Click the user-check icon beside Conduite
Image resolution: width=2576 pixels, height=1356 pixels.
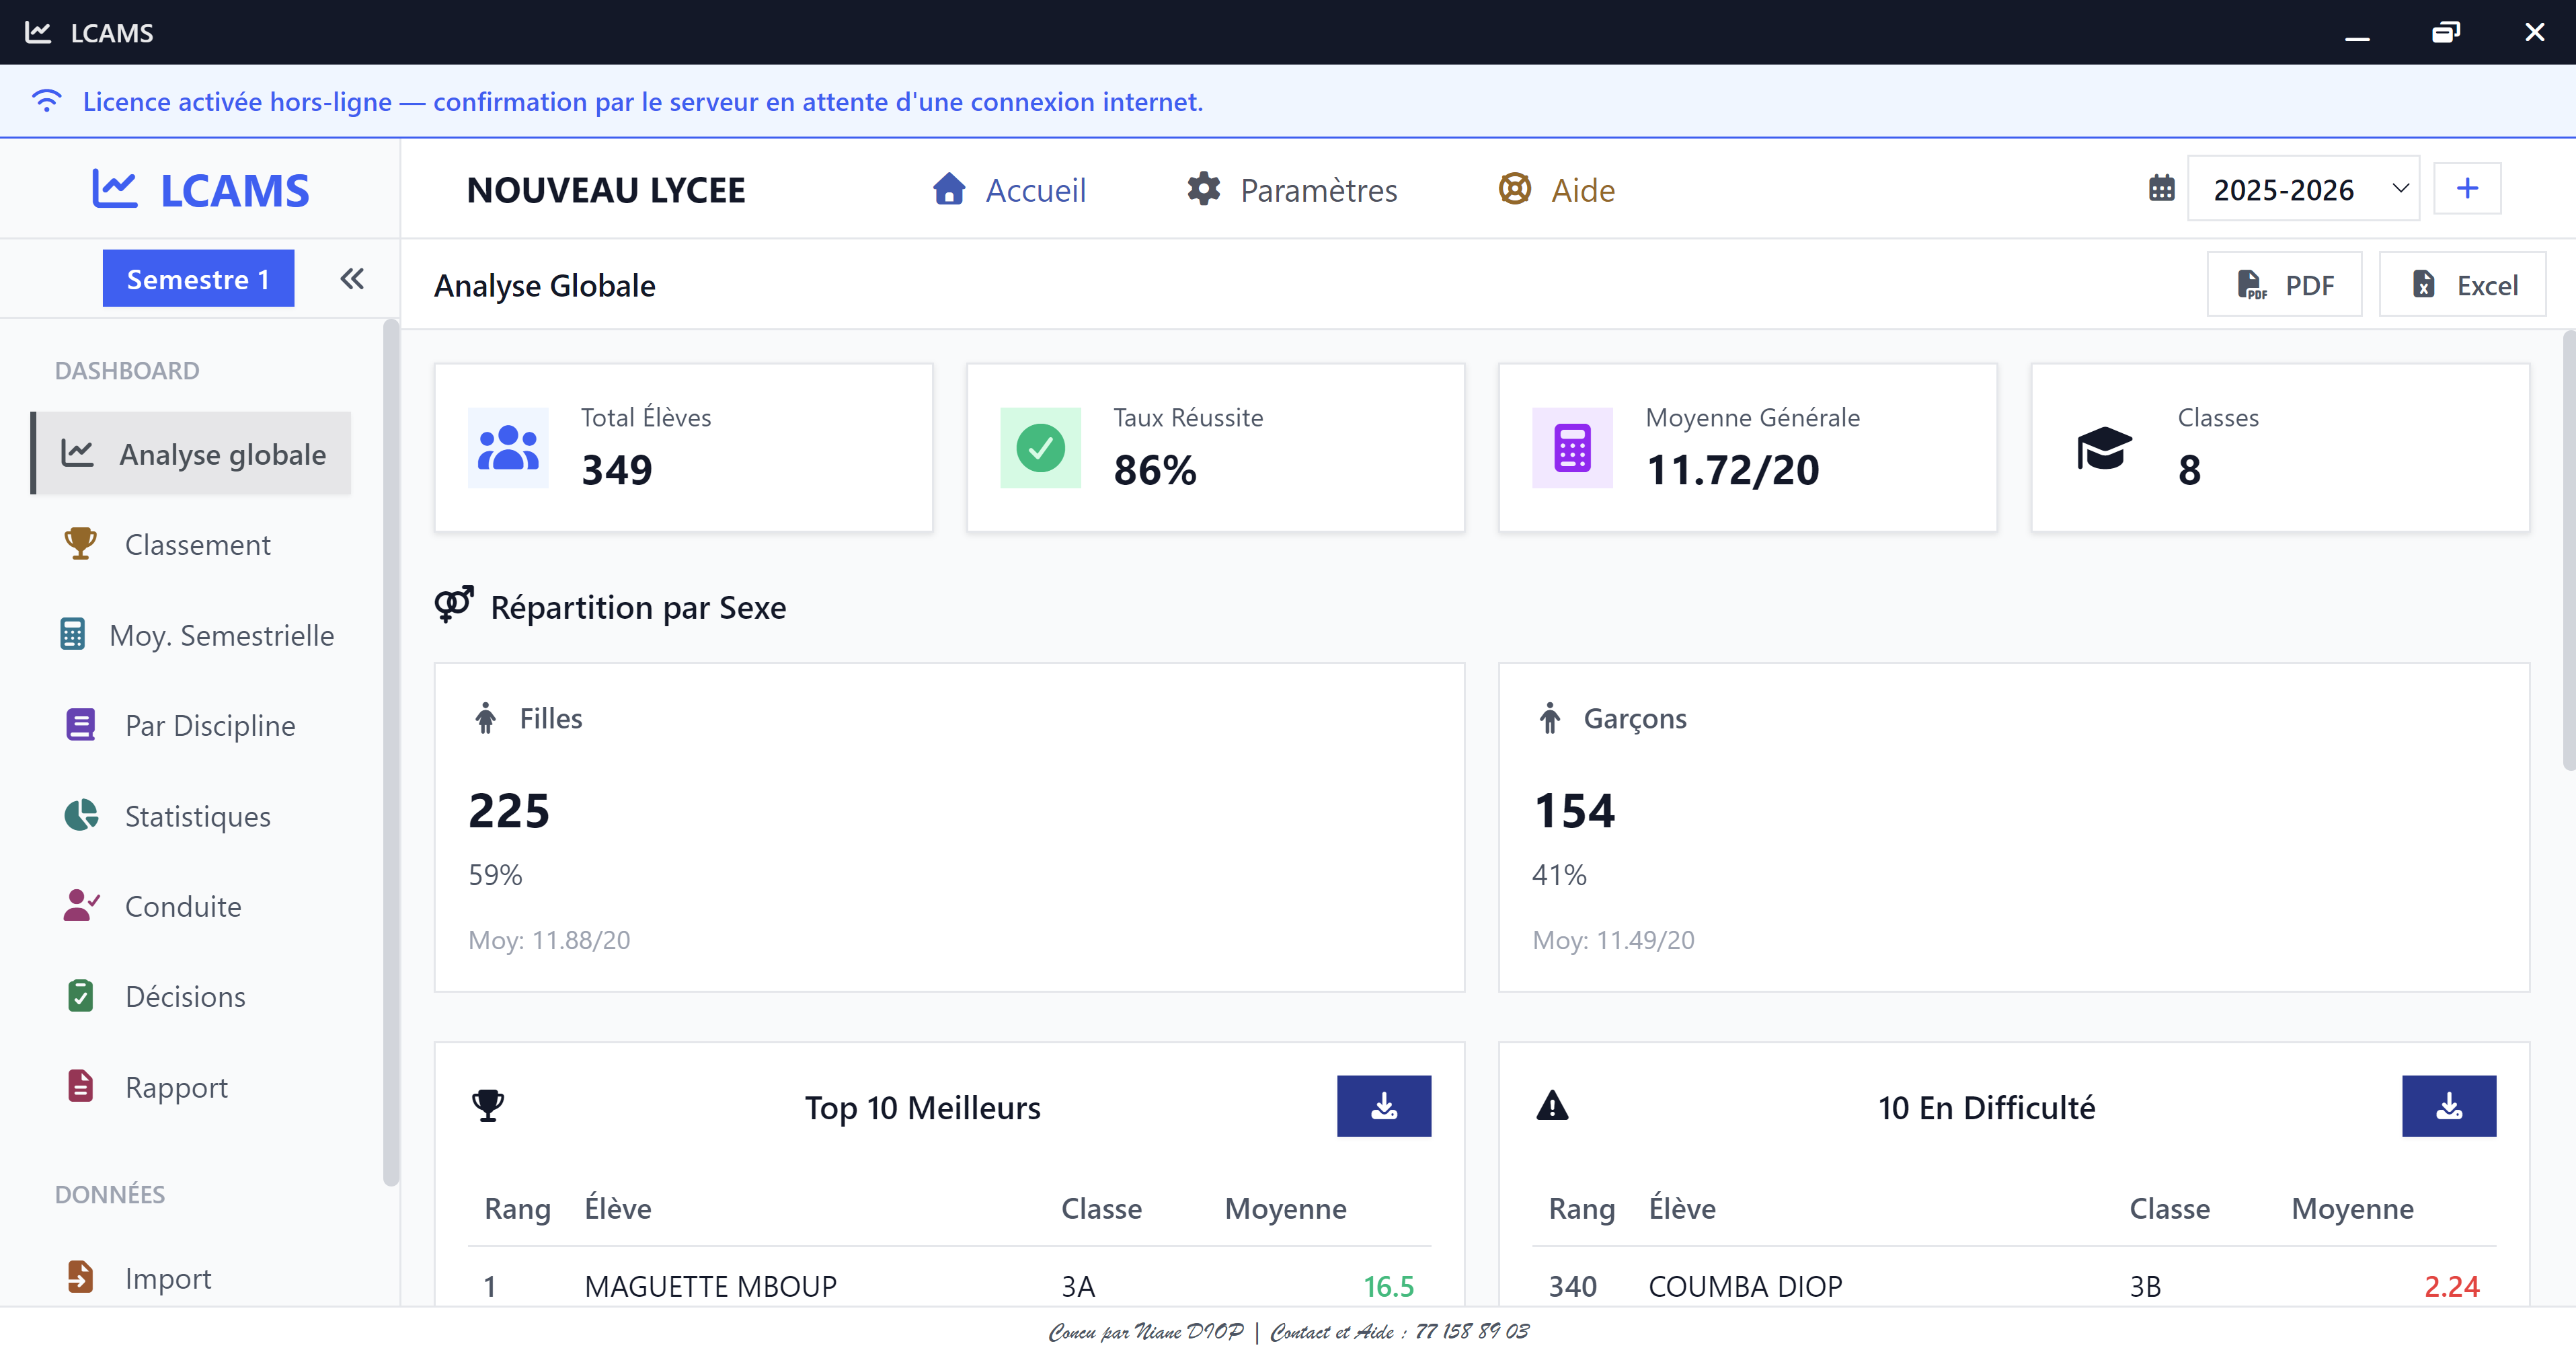coord(81,905)
